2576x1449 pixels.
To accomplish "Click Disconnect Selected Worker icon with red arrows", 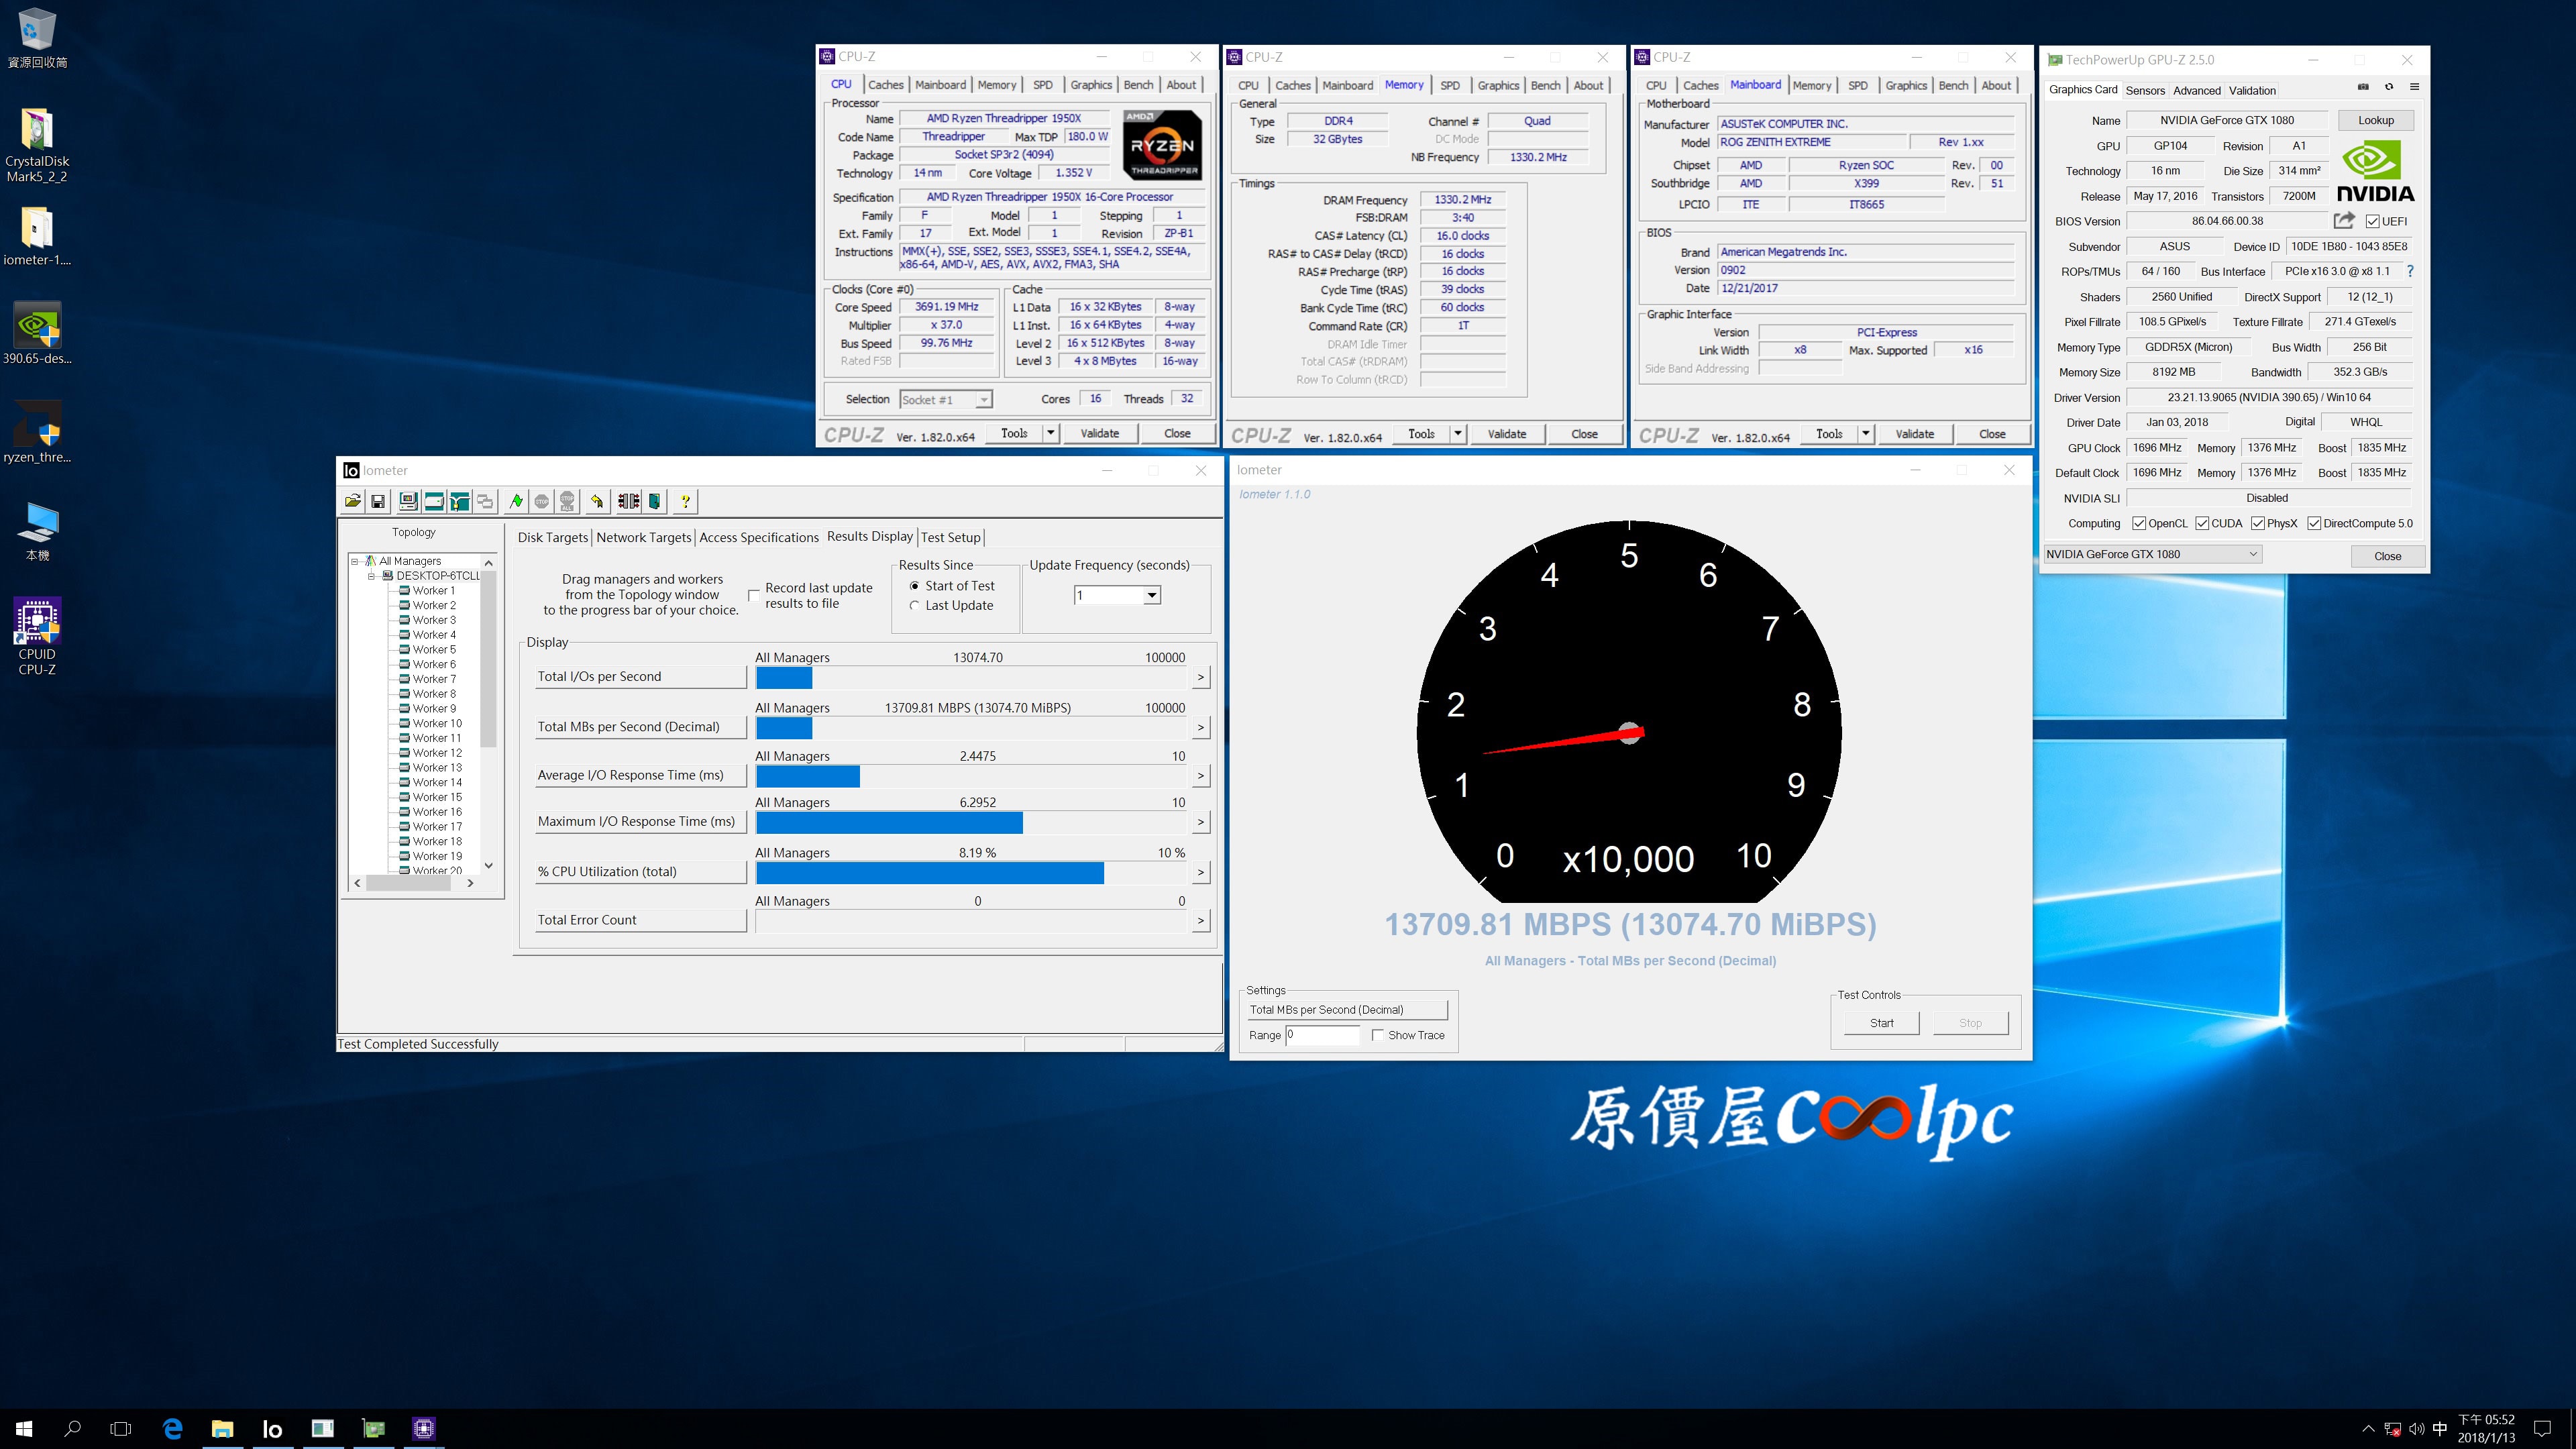I will coord(628,501).
